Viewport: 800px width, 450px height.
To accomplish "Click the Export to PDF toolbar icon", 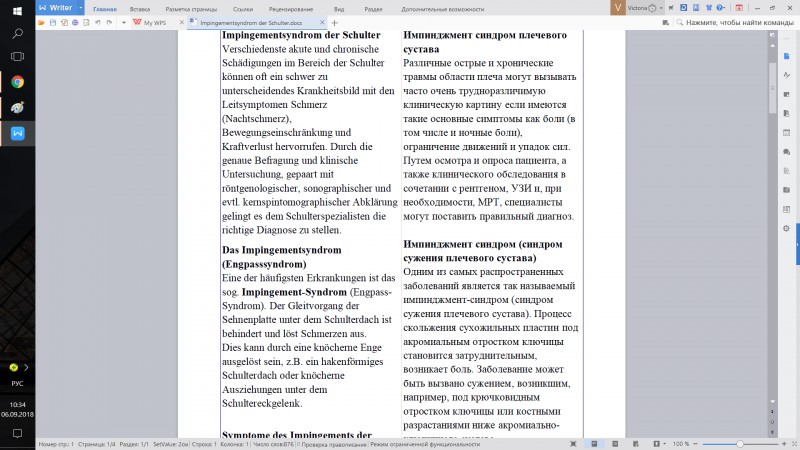I will pos(64,22).
